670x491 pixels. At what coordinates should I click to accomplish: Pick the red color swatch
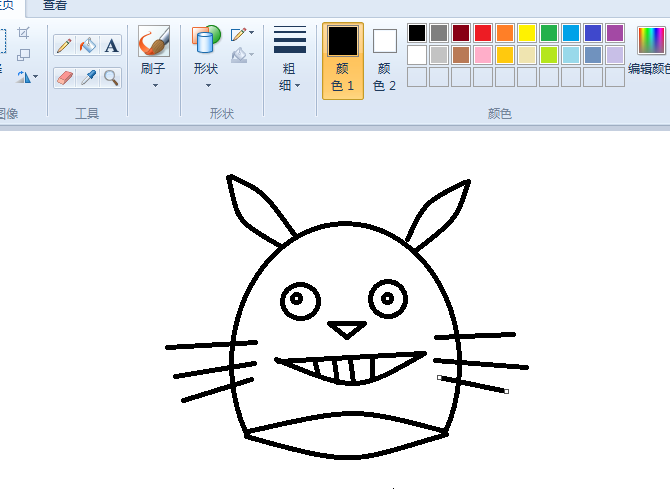[483, 33]
